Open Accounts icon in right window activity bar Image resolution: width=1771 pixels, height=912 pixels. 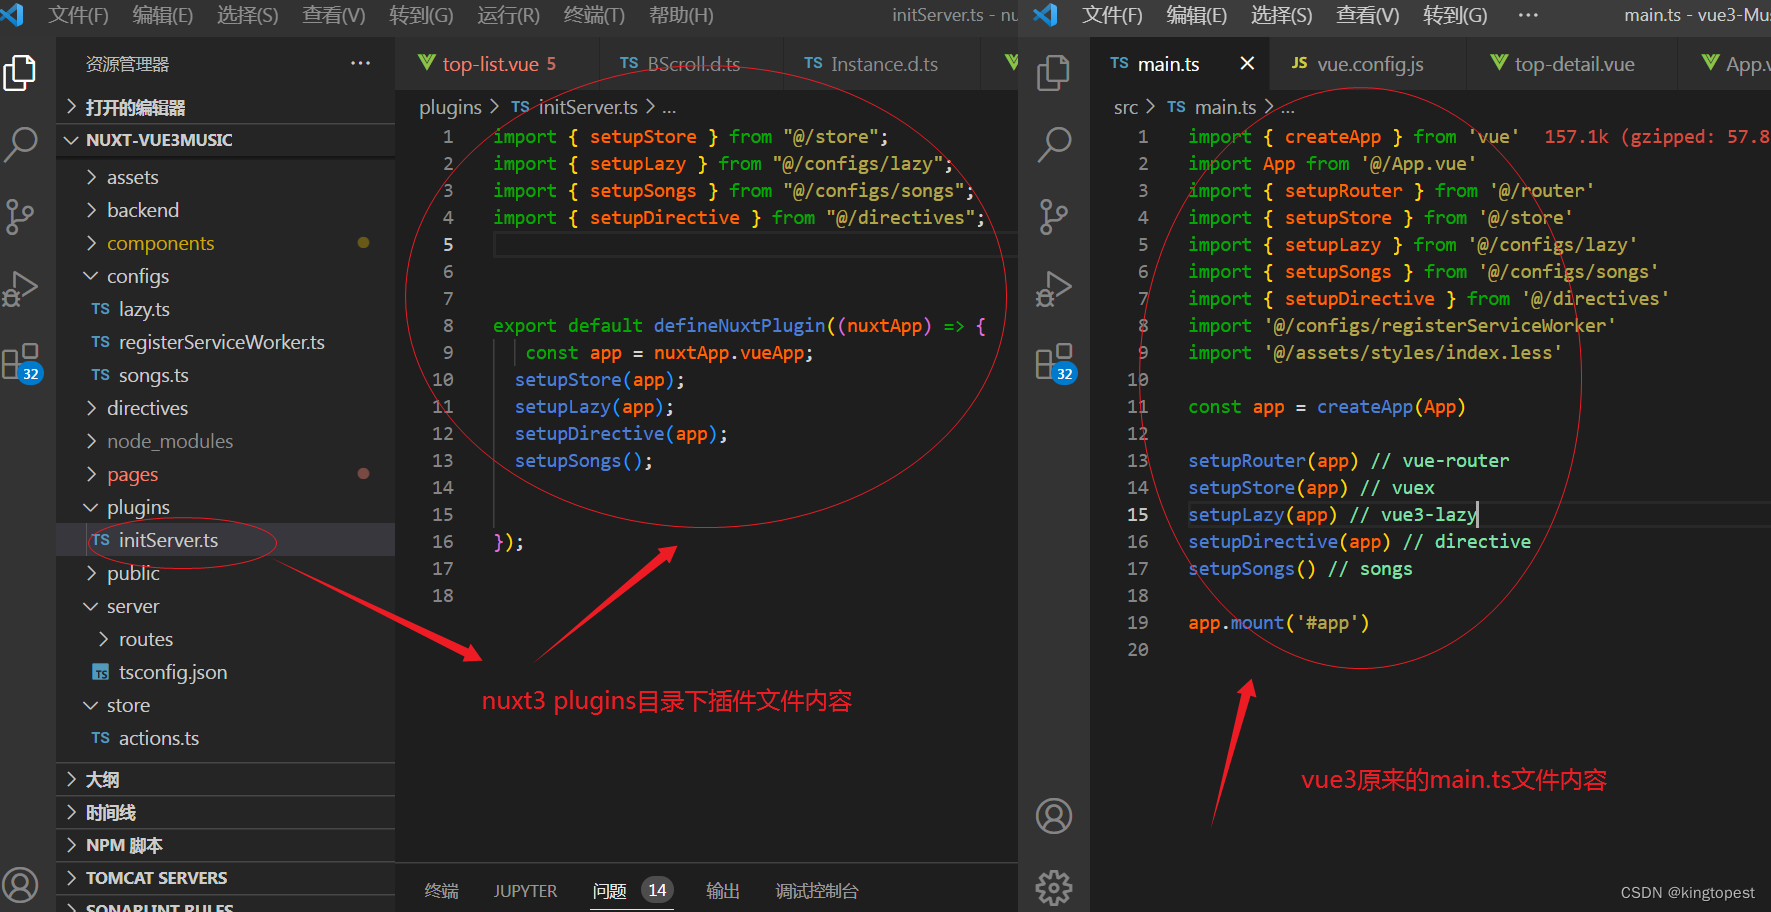1054,816
